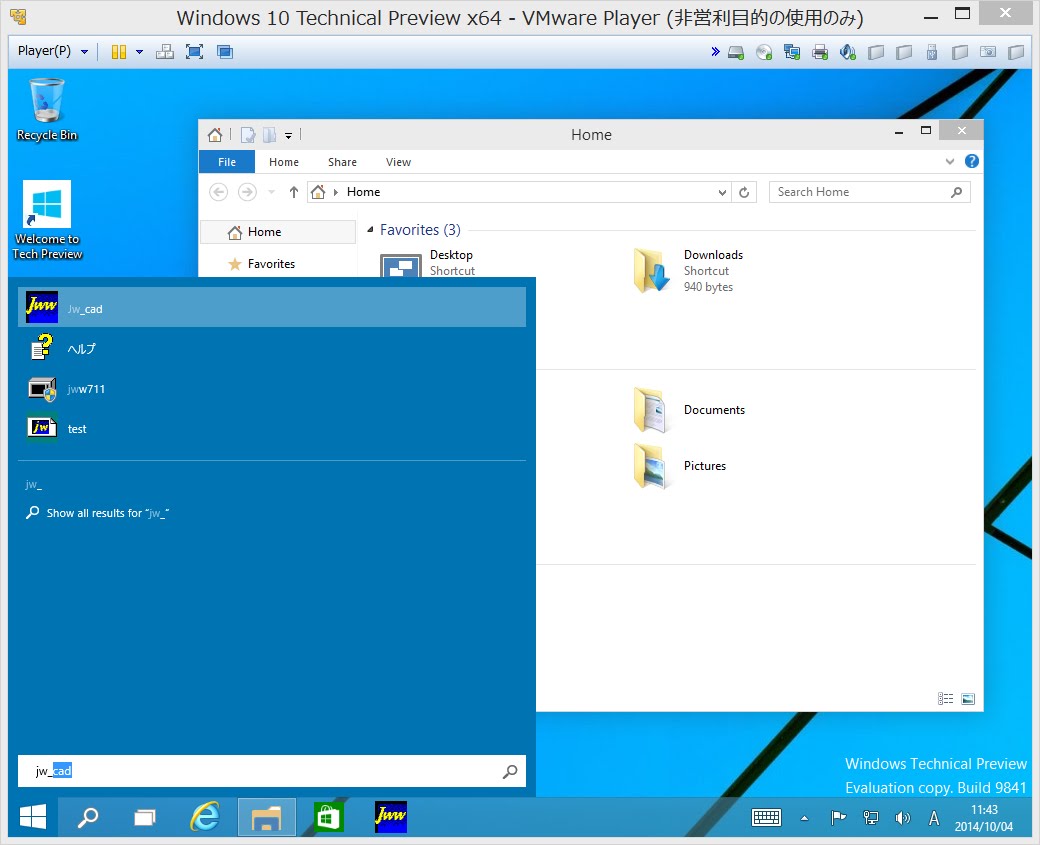The height and width of the screenshot is (845, 1040).
Task: Expand the Explorer ribbon chevron
Action: pyautogui.click(x=950, y=161)
